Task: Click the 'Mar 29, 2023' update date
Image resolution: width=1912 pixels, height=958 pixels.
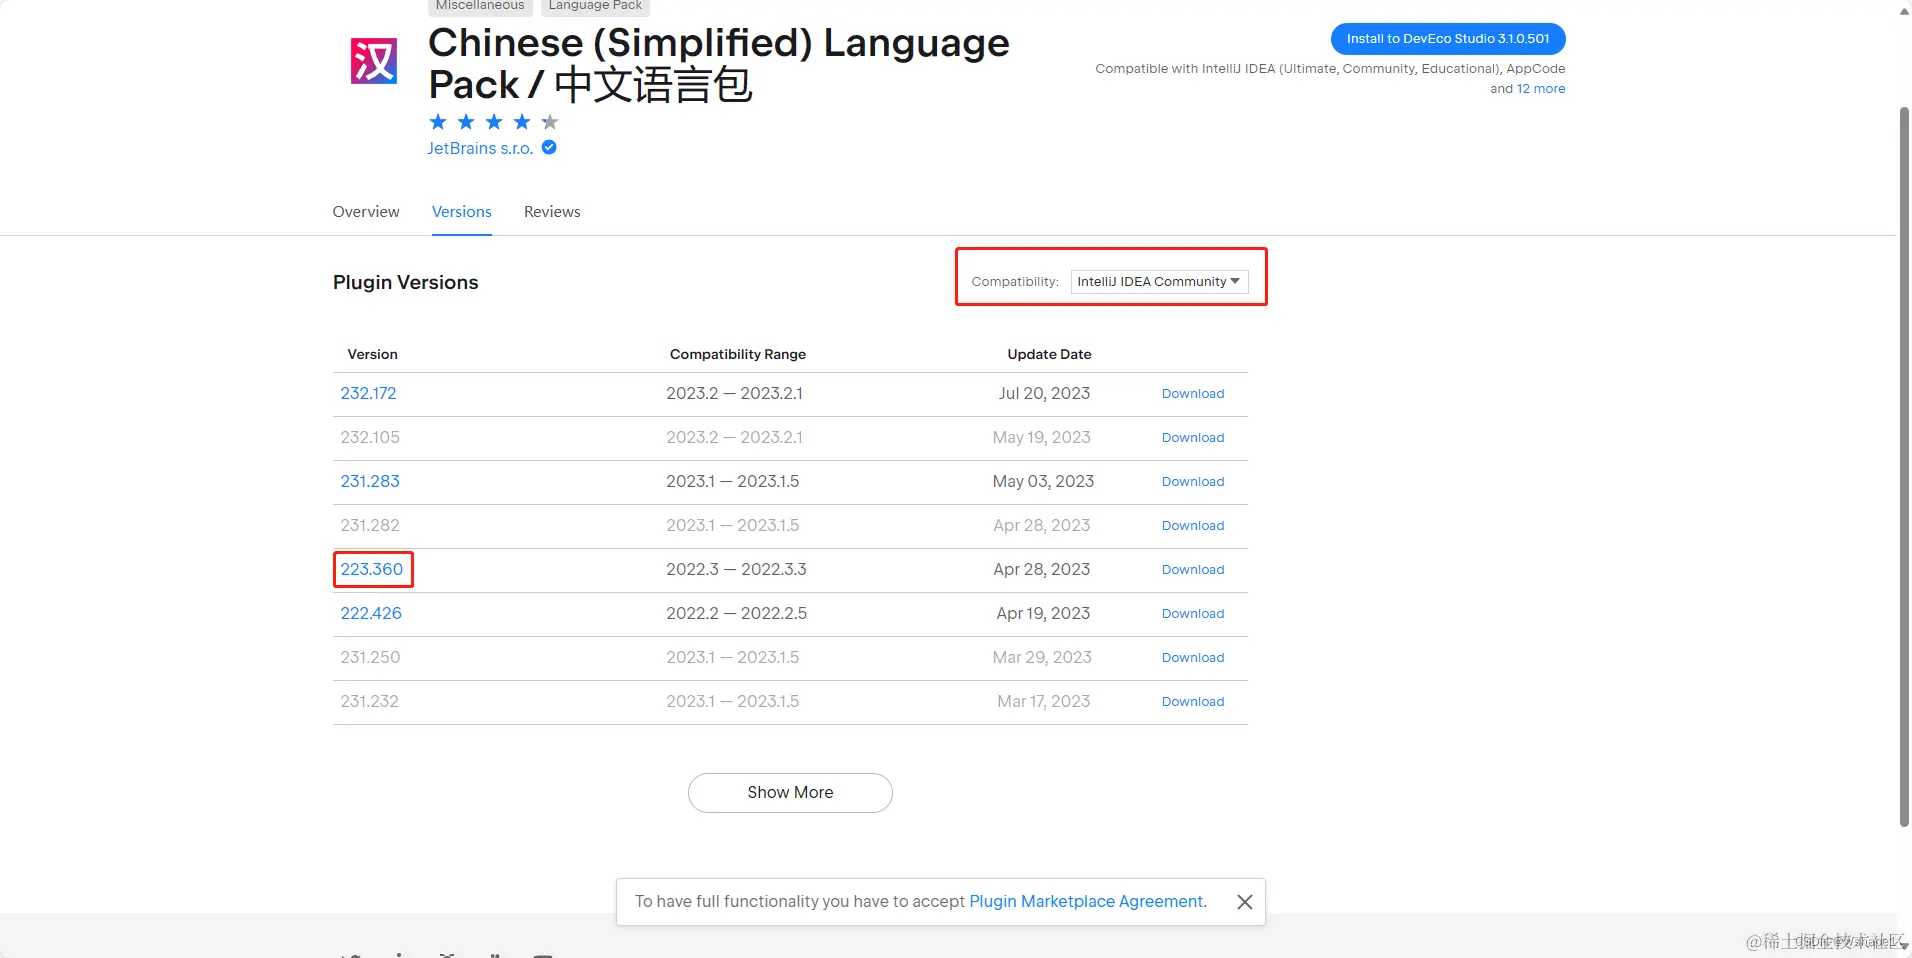Action: (1042, 658)
